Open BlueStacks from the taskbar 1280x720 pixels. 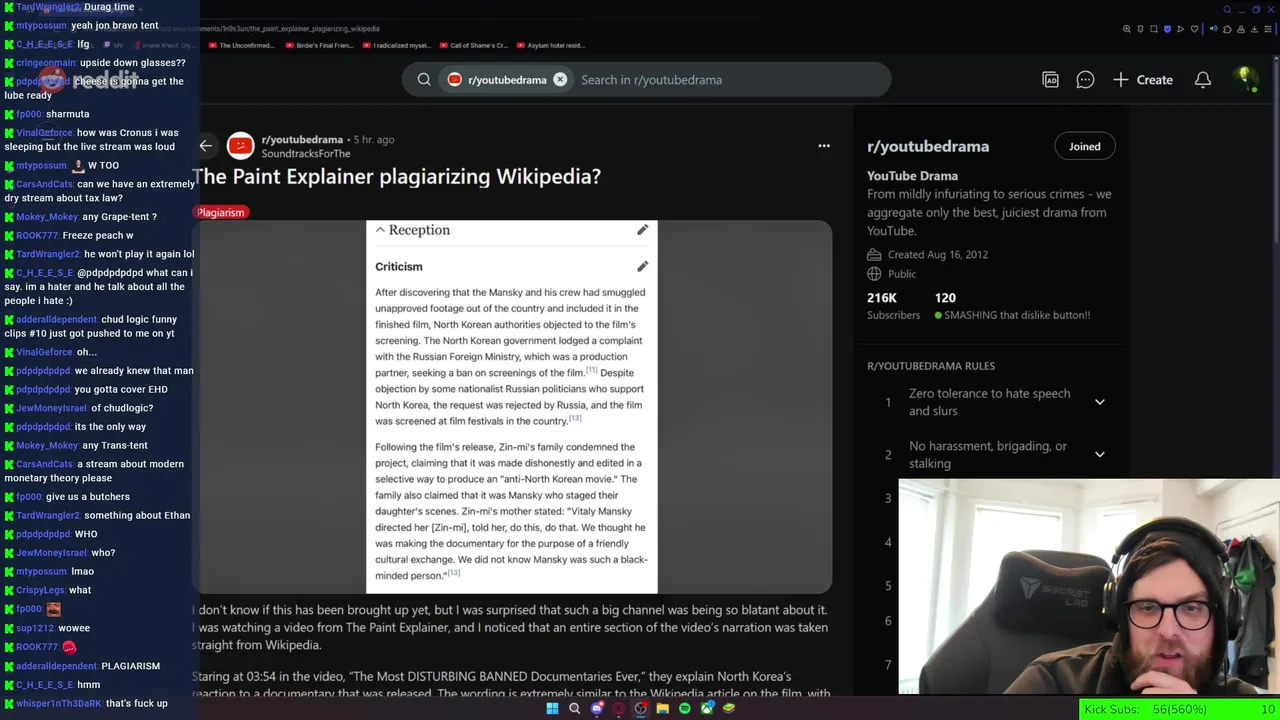click(x=729, y=709)
